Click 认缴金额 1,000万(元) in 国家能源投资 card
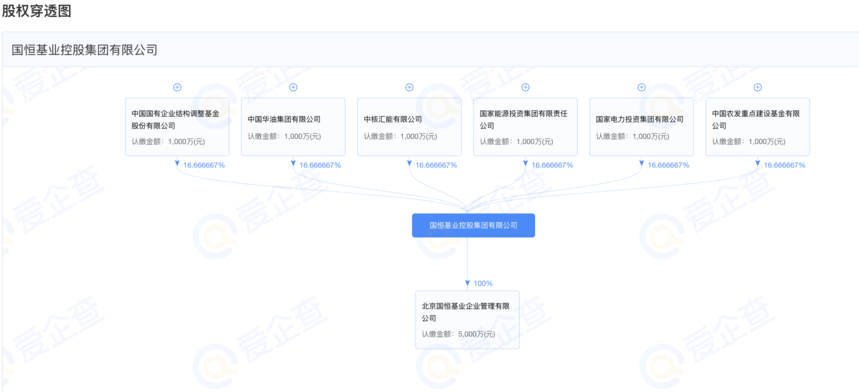The image size is (859, 392). (x=516, y=142)
